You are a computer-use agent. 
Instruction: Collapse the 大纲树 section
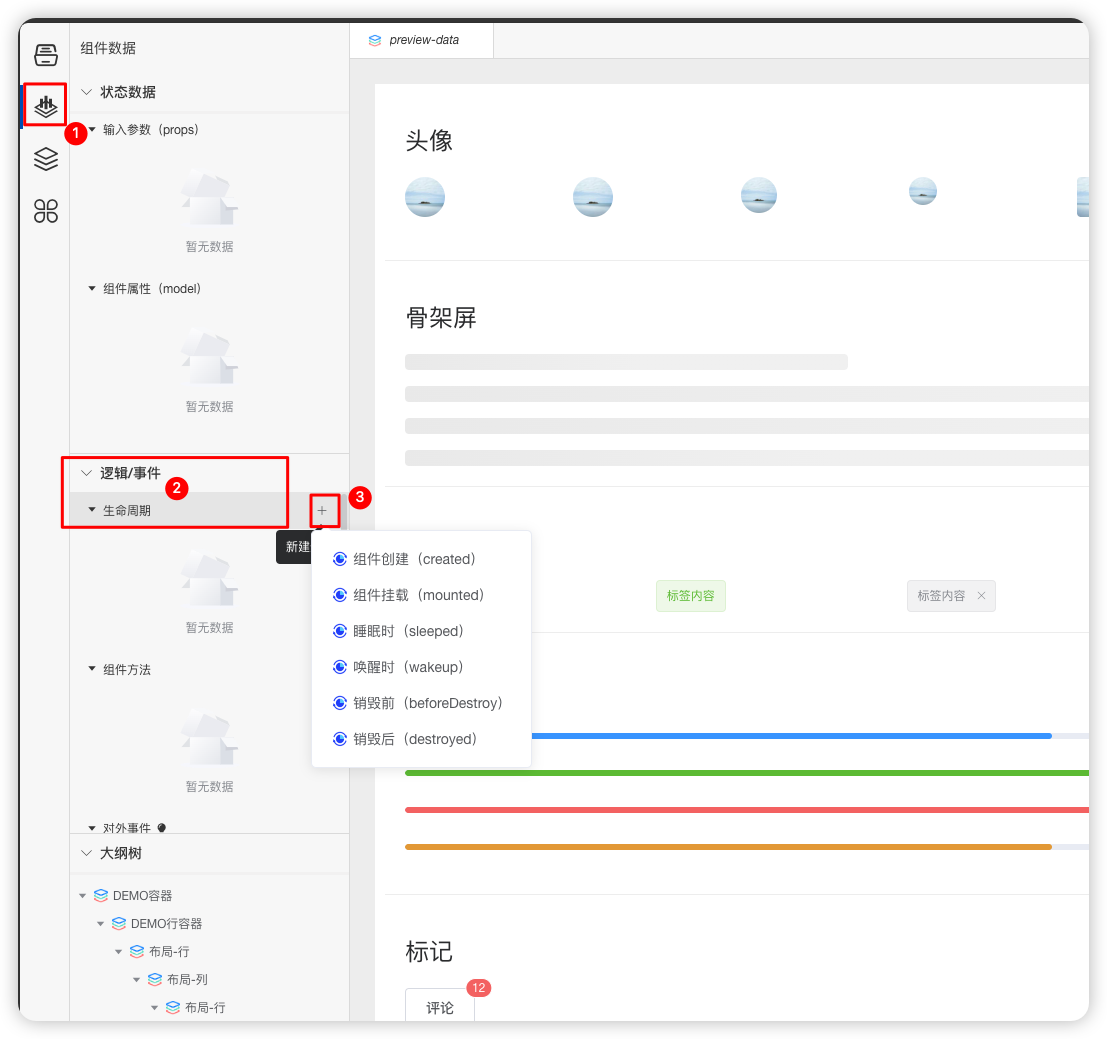pyautogui.click(x=86, y=853)
